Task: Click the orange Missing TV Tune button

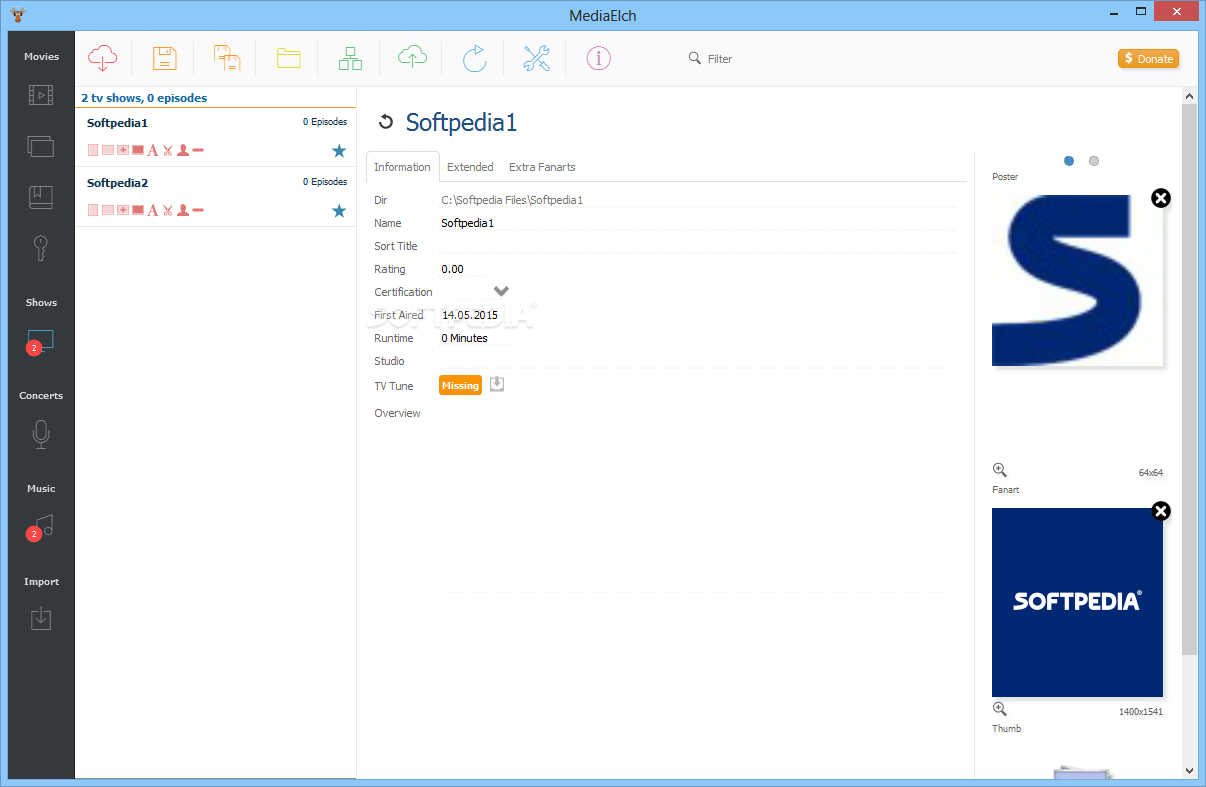Action: (460, 385)
